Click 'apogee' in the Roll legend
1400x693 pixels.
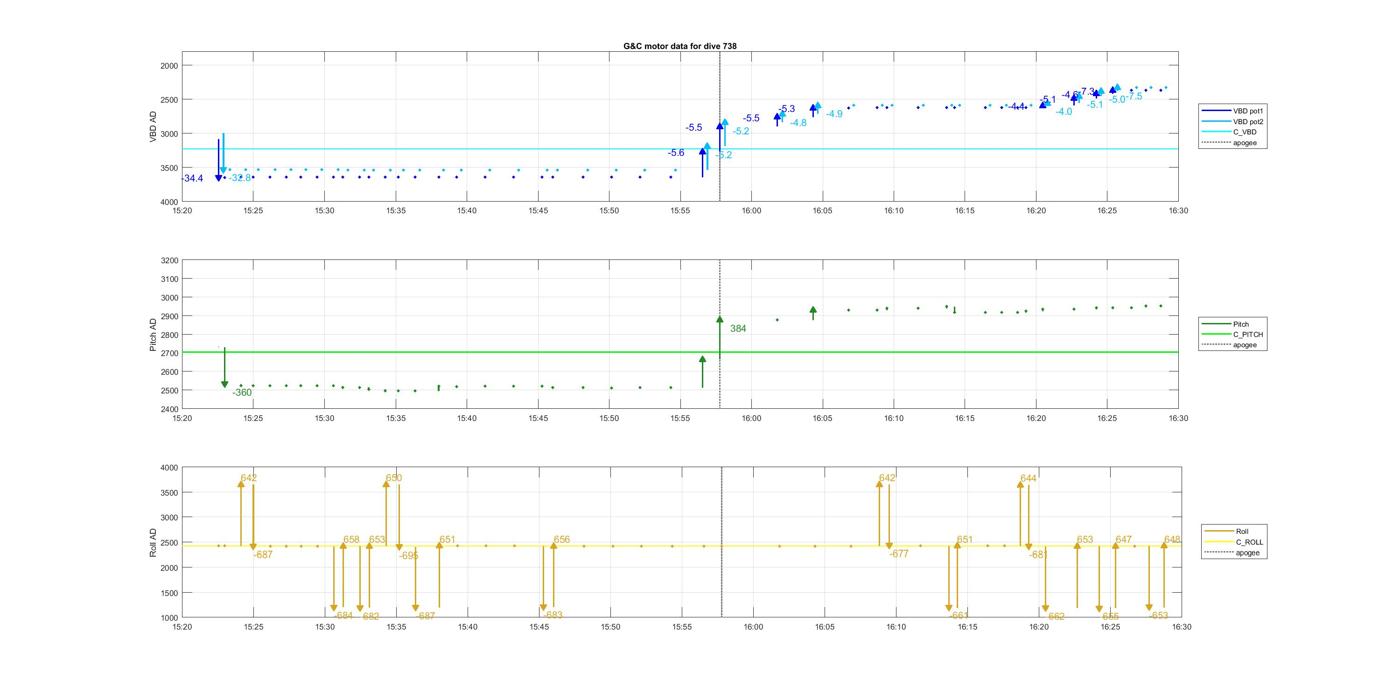[1248, 553]
